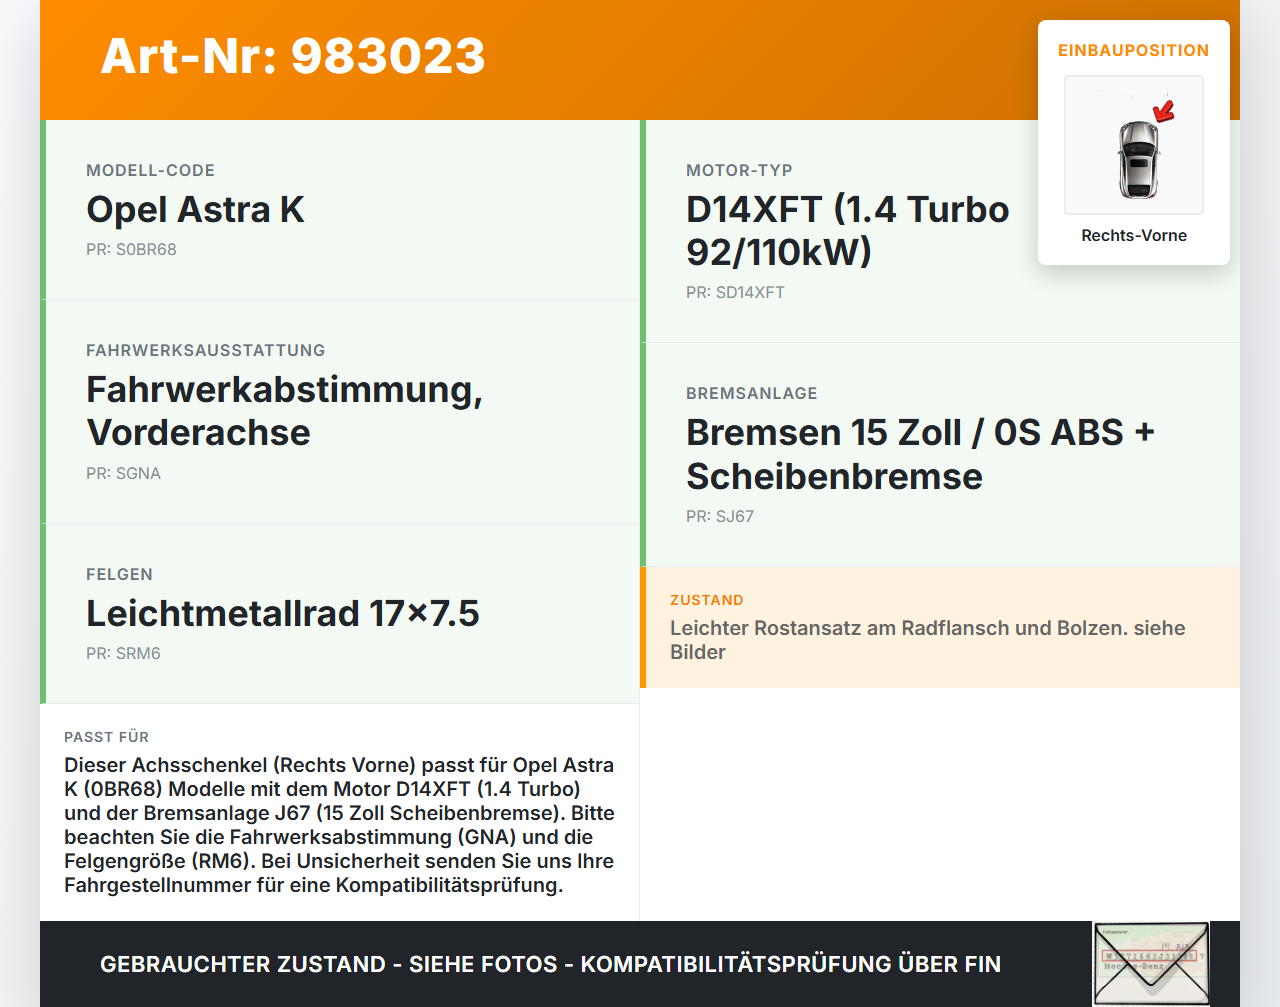Viewport: 1280px width, 1007px height.
Task: Switch to the Fahrwerksausstattung section
Action: point(340,411)
